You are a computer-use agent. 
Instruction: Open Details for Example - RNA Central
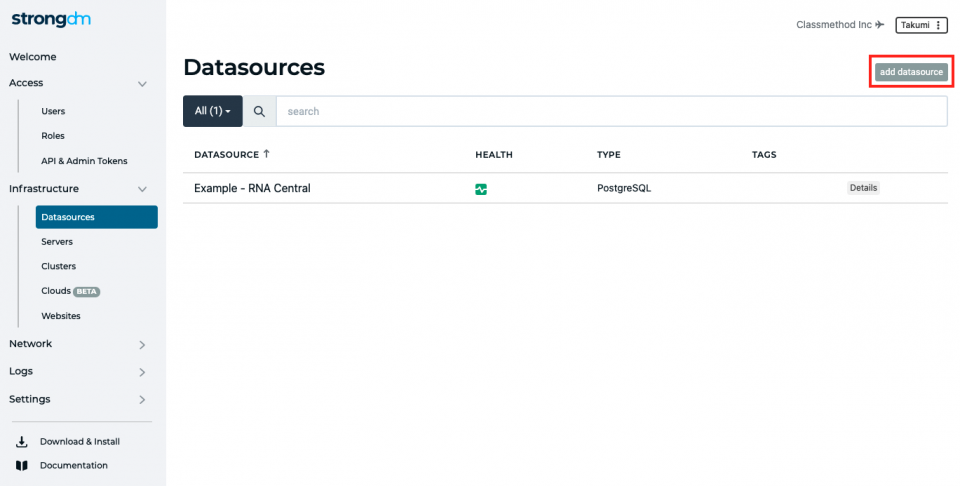[x=863, y=188]
